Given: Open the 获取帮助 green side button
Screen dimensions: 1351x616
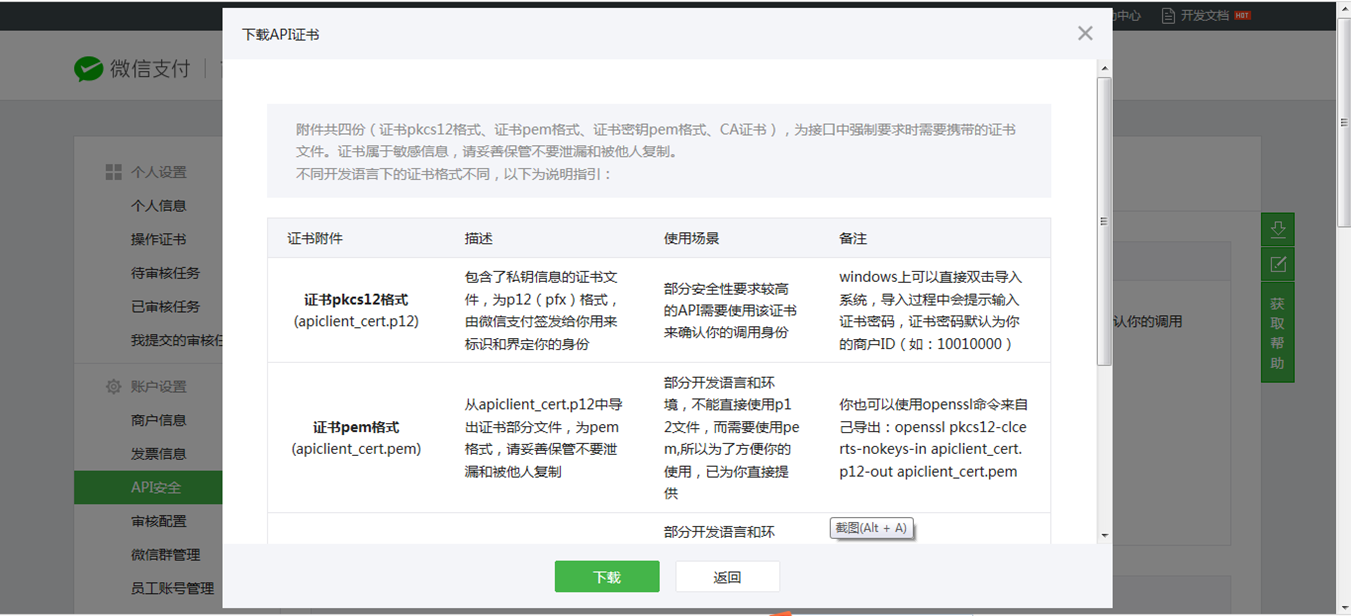Looking at the screenshot, I should [1277, 333].
